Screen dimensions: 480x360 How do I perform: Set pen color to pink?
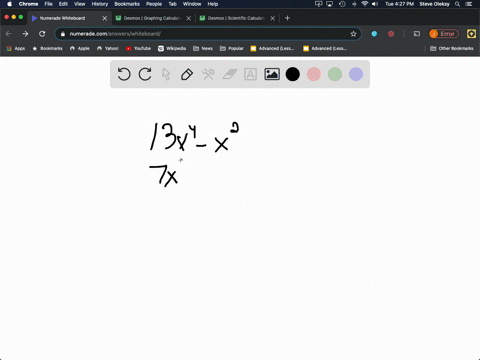[x=314, y=74]
